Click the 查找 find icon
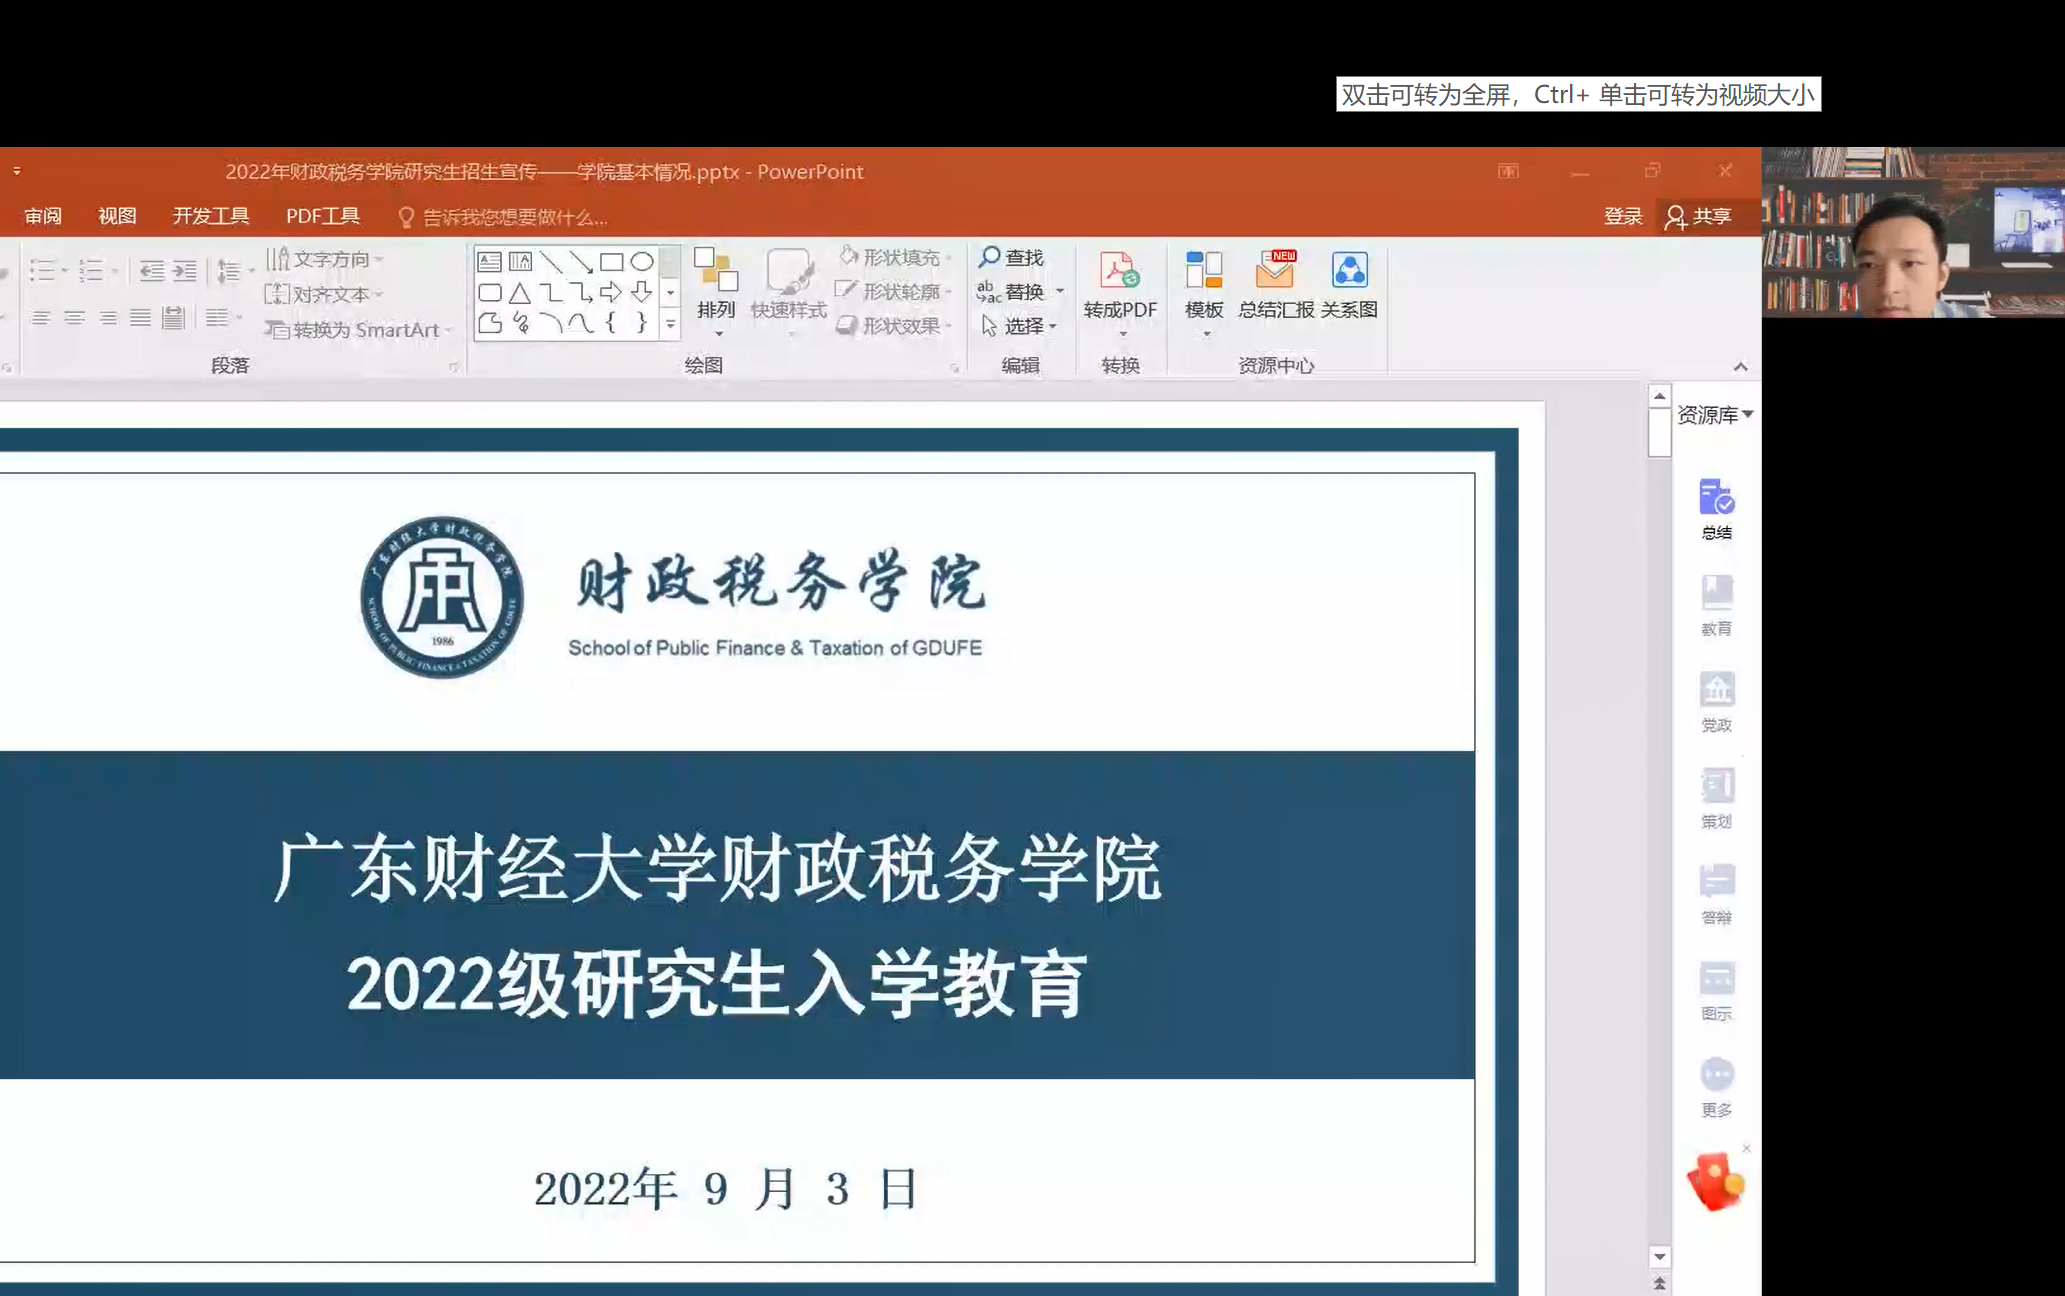The image size is (2065, 1296). tap(1011, 258)
